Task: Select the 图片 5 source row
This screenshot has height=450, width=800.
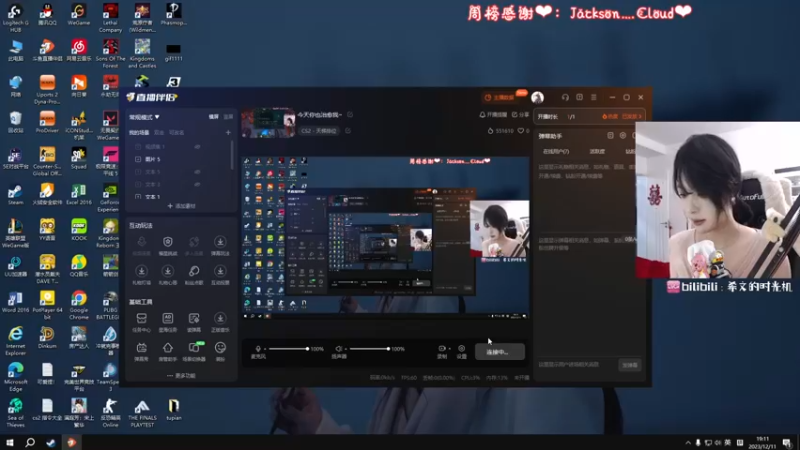Action: [179, 159]
